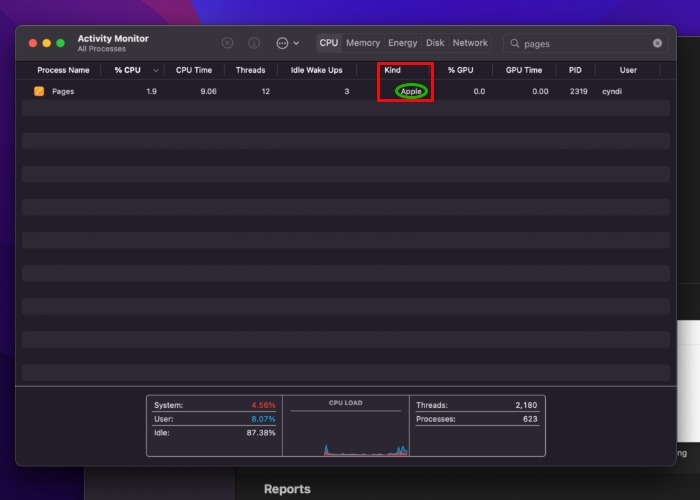The height and width of the screenshot is (500, 700).
Task: Clear the search field text
Action: [657, 43]
